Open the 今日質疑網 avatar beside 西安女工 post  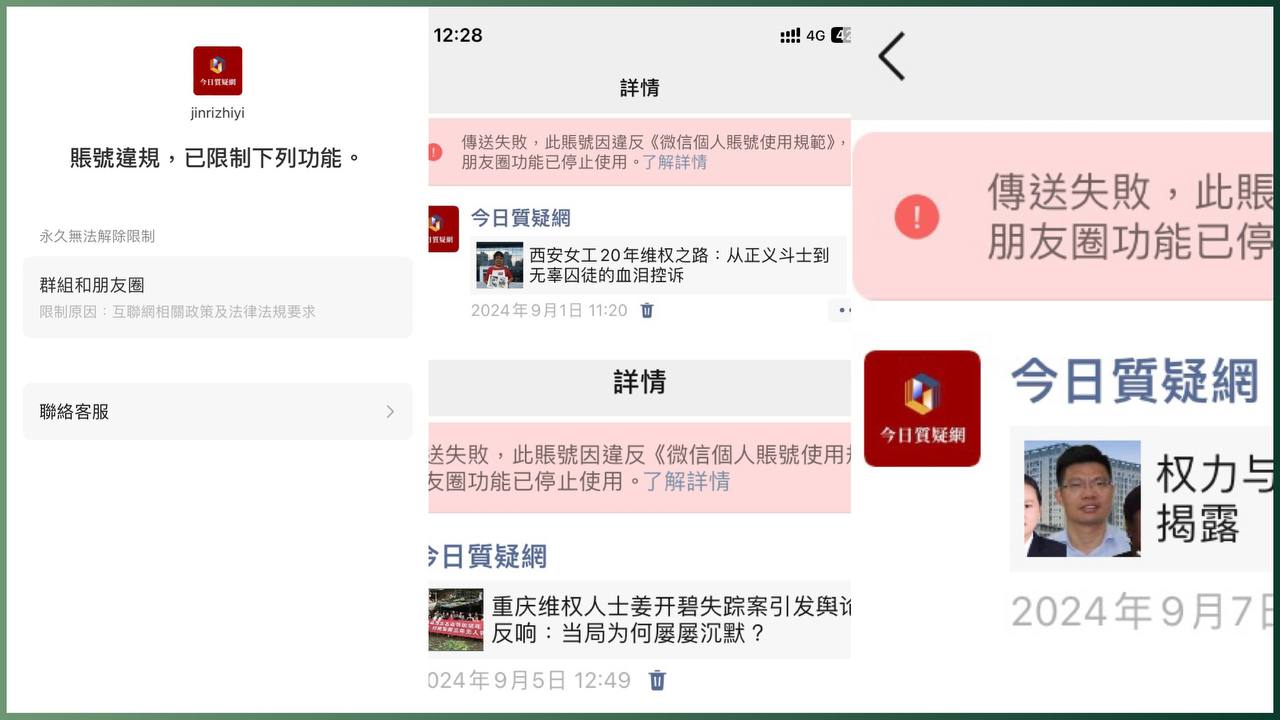pos(443,229)
